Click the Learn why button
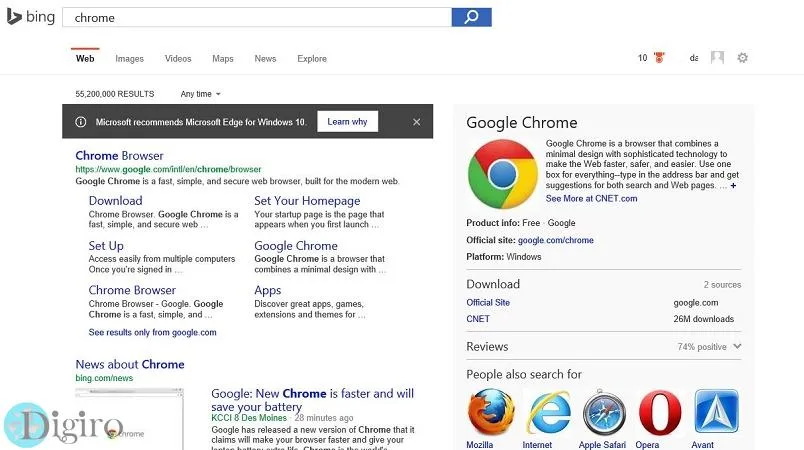This screenshot has width=804, height=450. click(x=348, y=121)
